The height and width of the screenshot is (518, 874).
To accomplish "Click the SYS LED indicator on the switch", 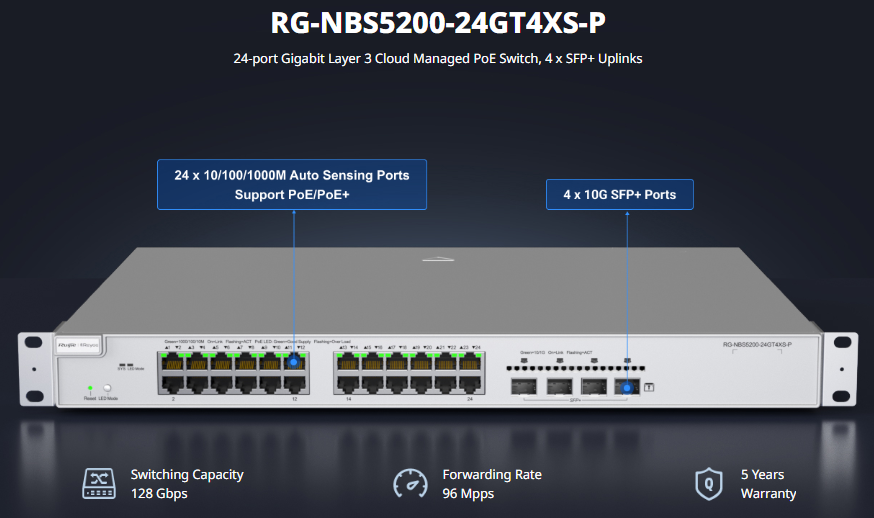I will pyautogui.click(x=121, y=365).
